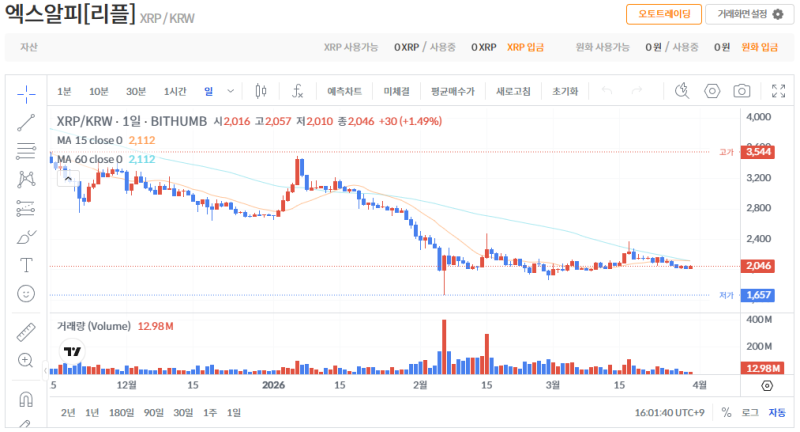The width and height of the screenshot is (800, 432).
Task: Open the prediction and measurement tools
Action: tap(26, 208)
